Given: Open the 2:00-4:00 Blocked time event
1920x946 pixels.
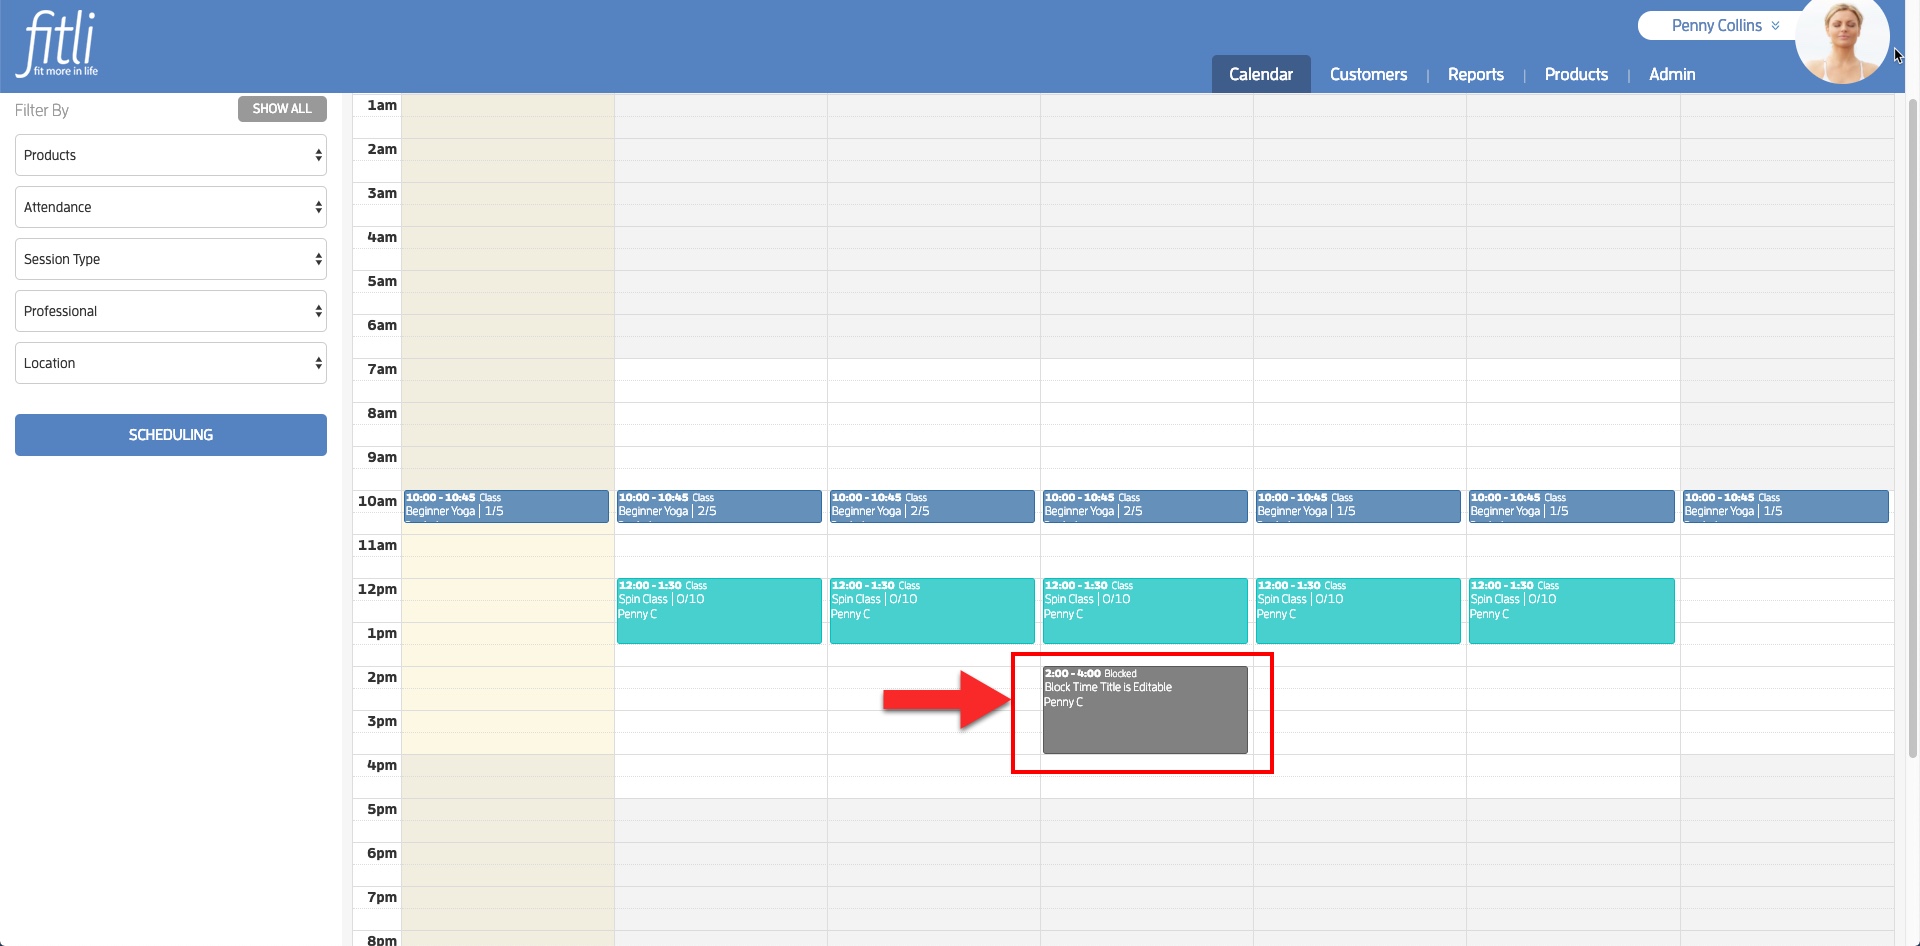Looking at the screenshot, I should [x=1145, y=710].
